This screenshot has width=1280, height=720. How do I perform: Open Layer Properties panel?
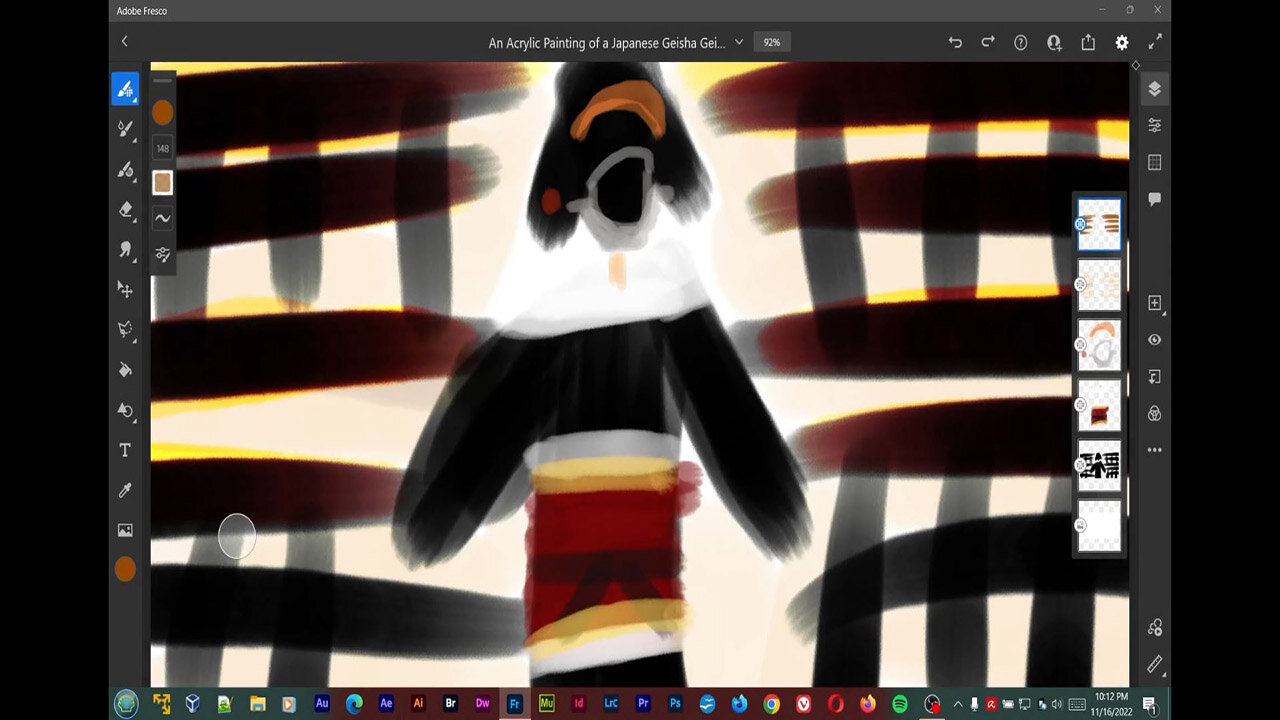[1154, 125]
